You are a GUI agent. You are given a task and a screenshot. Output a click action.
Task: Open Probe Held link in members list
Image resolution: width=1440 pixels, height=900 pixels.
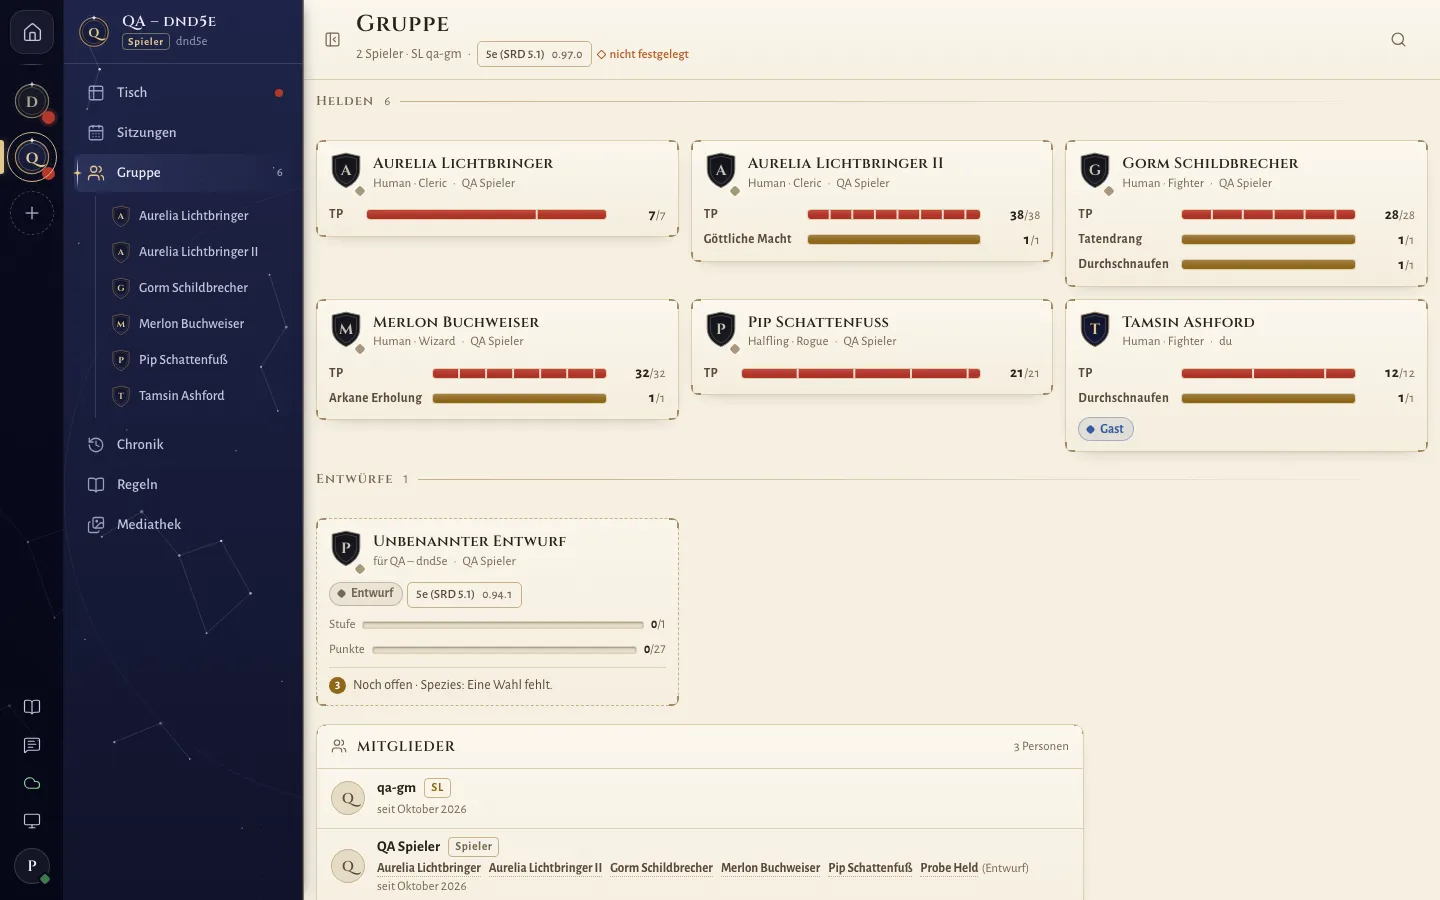(949, 868)
